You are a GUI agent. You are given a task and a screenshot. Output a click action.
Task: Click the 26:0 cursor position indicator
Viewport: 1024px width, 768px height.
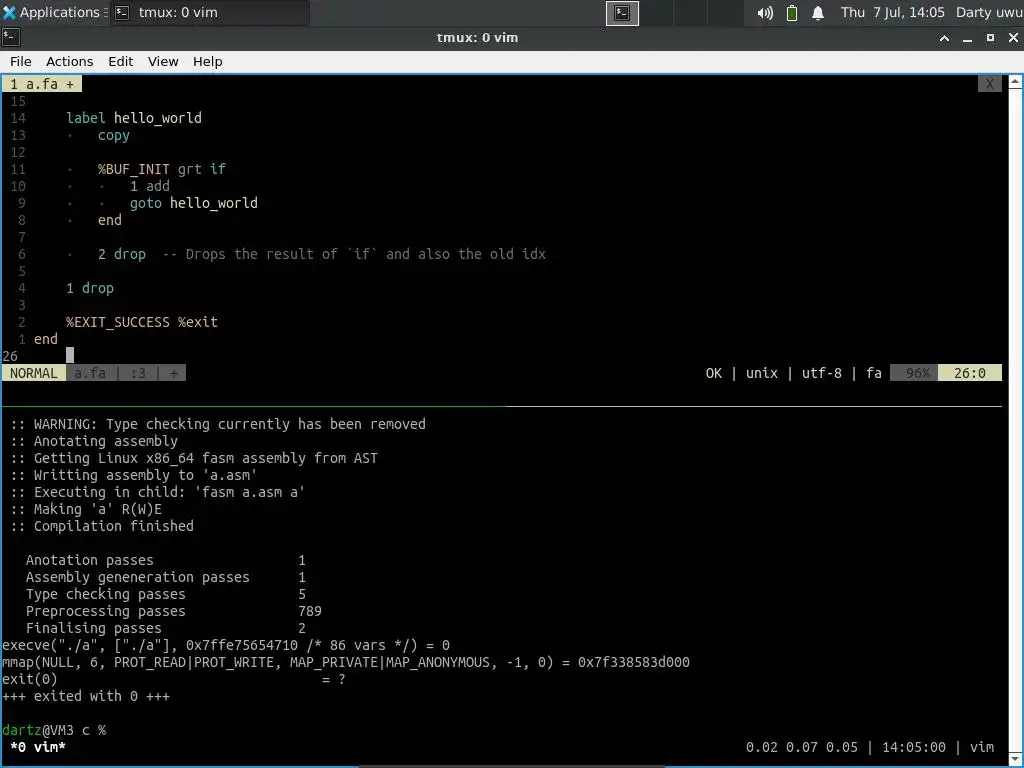point(970,373)
